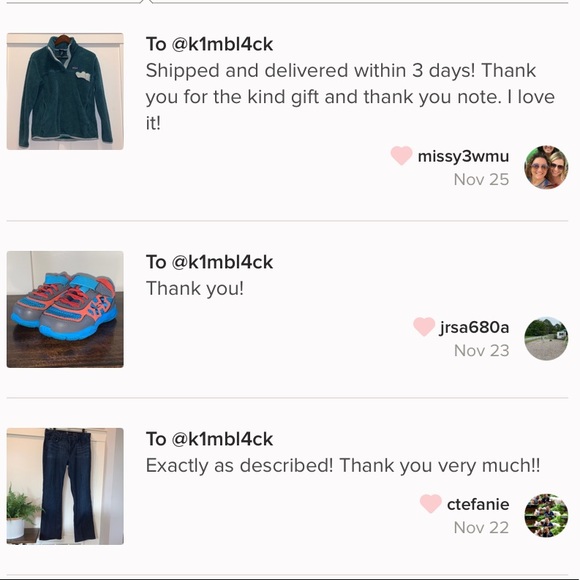View the green fleece pullover listing photo
The width and height of the screenshot is (580, 580).
click(65, 91)
